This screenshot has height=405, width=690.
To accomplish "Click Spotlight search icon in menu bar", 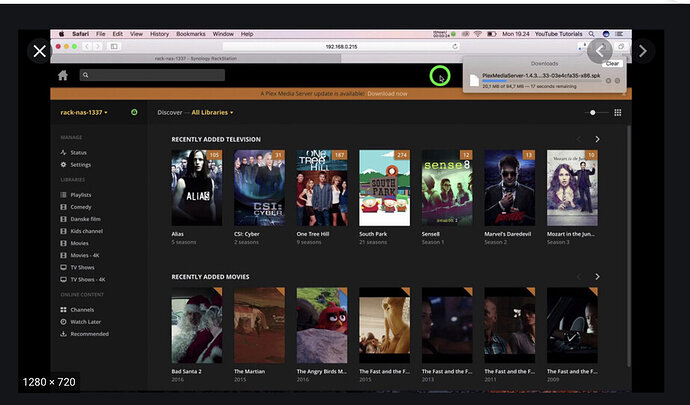I will [x=592, y=34].
